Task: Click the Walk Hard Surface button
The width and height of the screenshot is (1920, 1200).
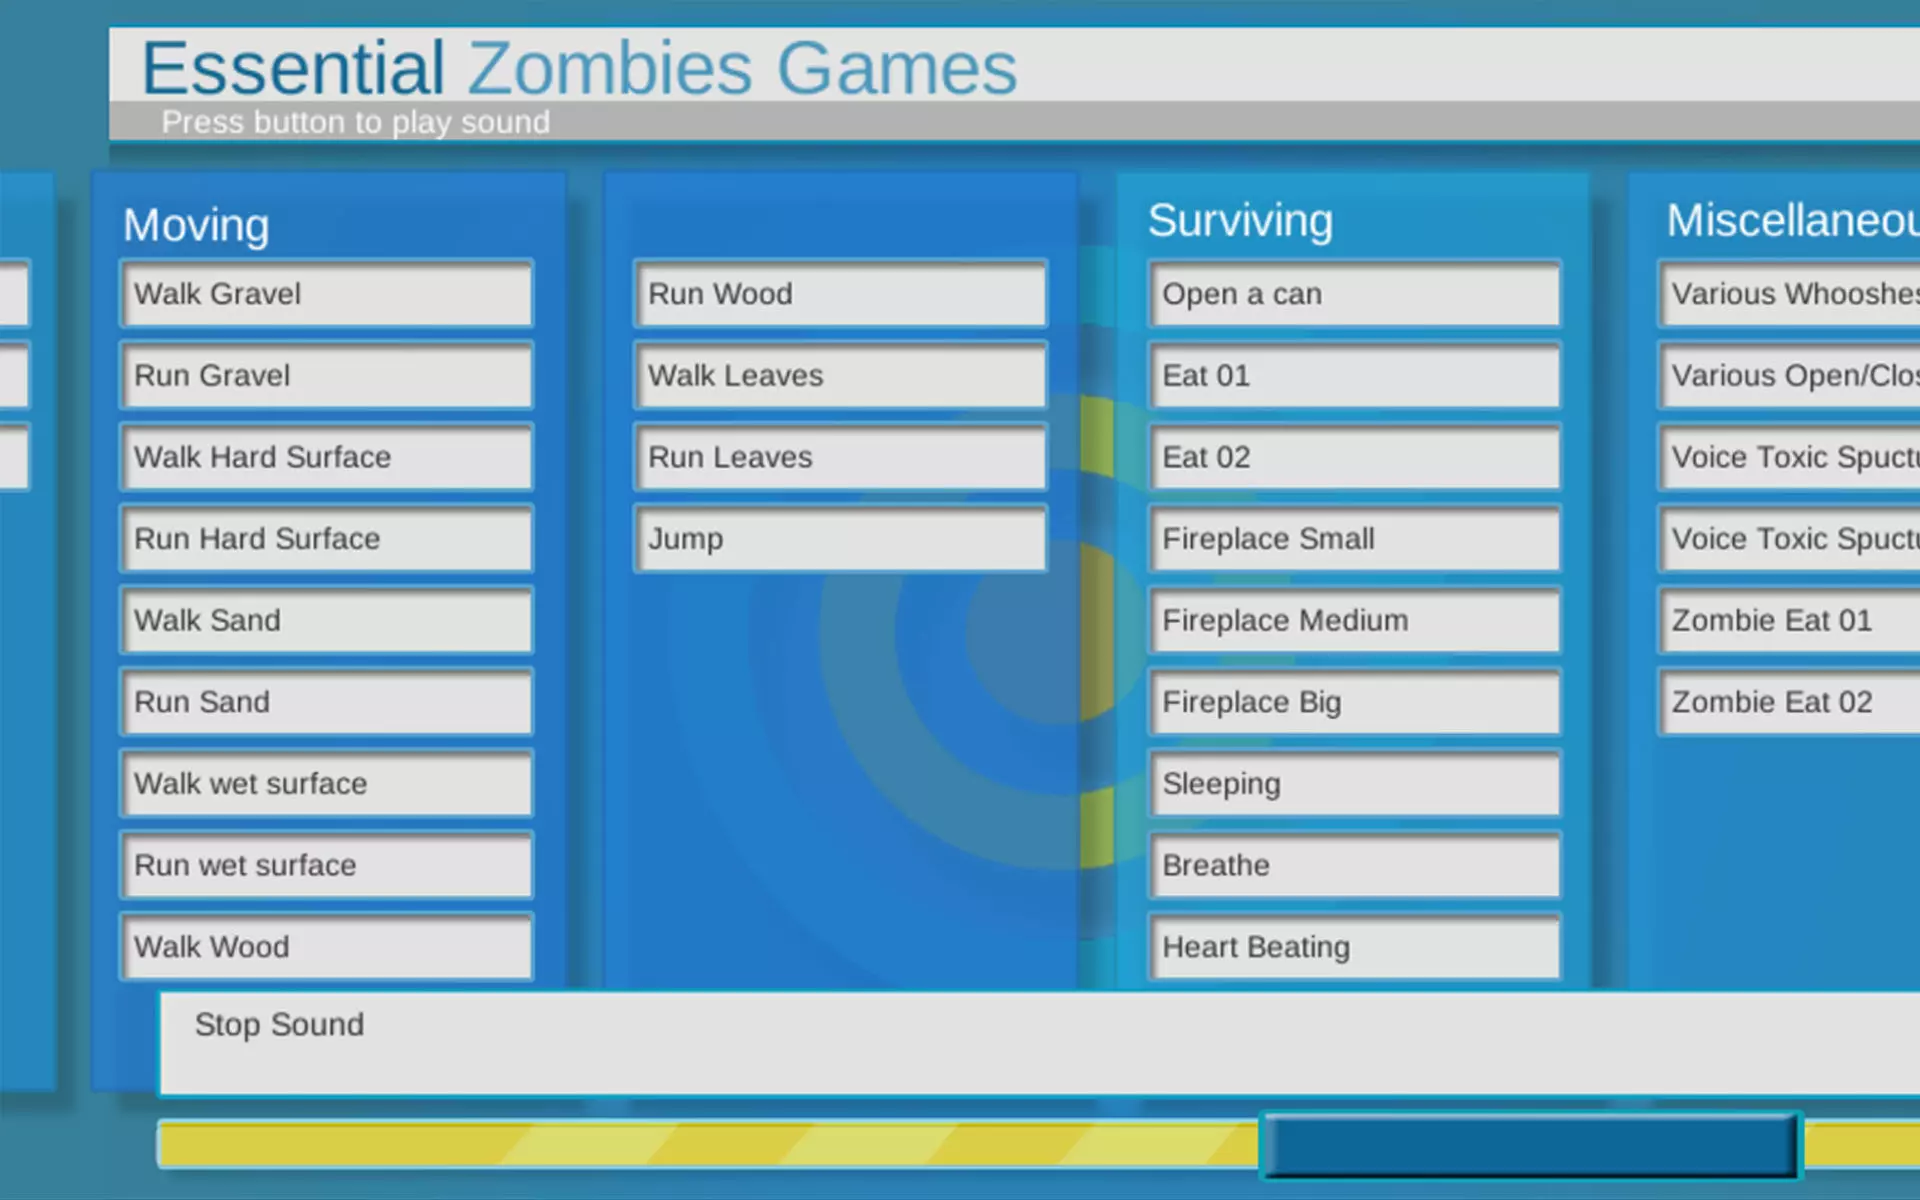Action: pos(326,458)
